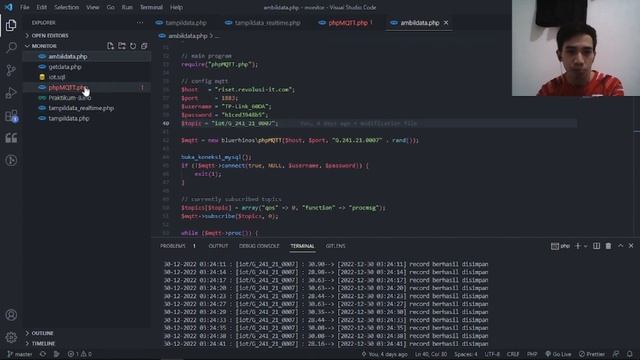The width and height of the screenshot is (640, 360).
Task: Close the bottom panel
Action: [631, 246]
